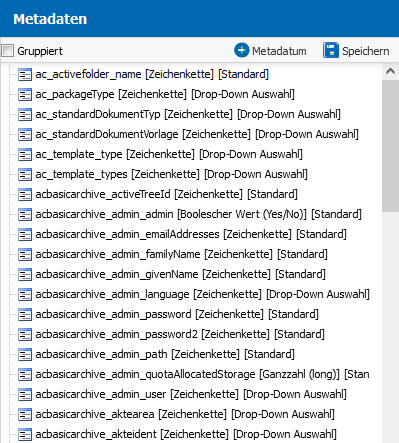Screen dimensions: 399x443
Task: Click the icon next to ac_packageType
Action: [25, 95]
